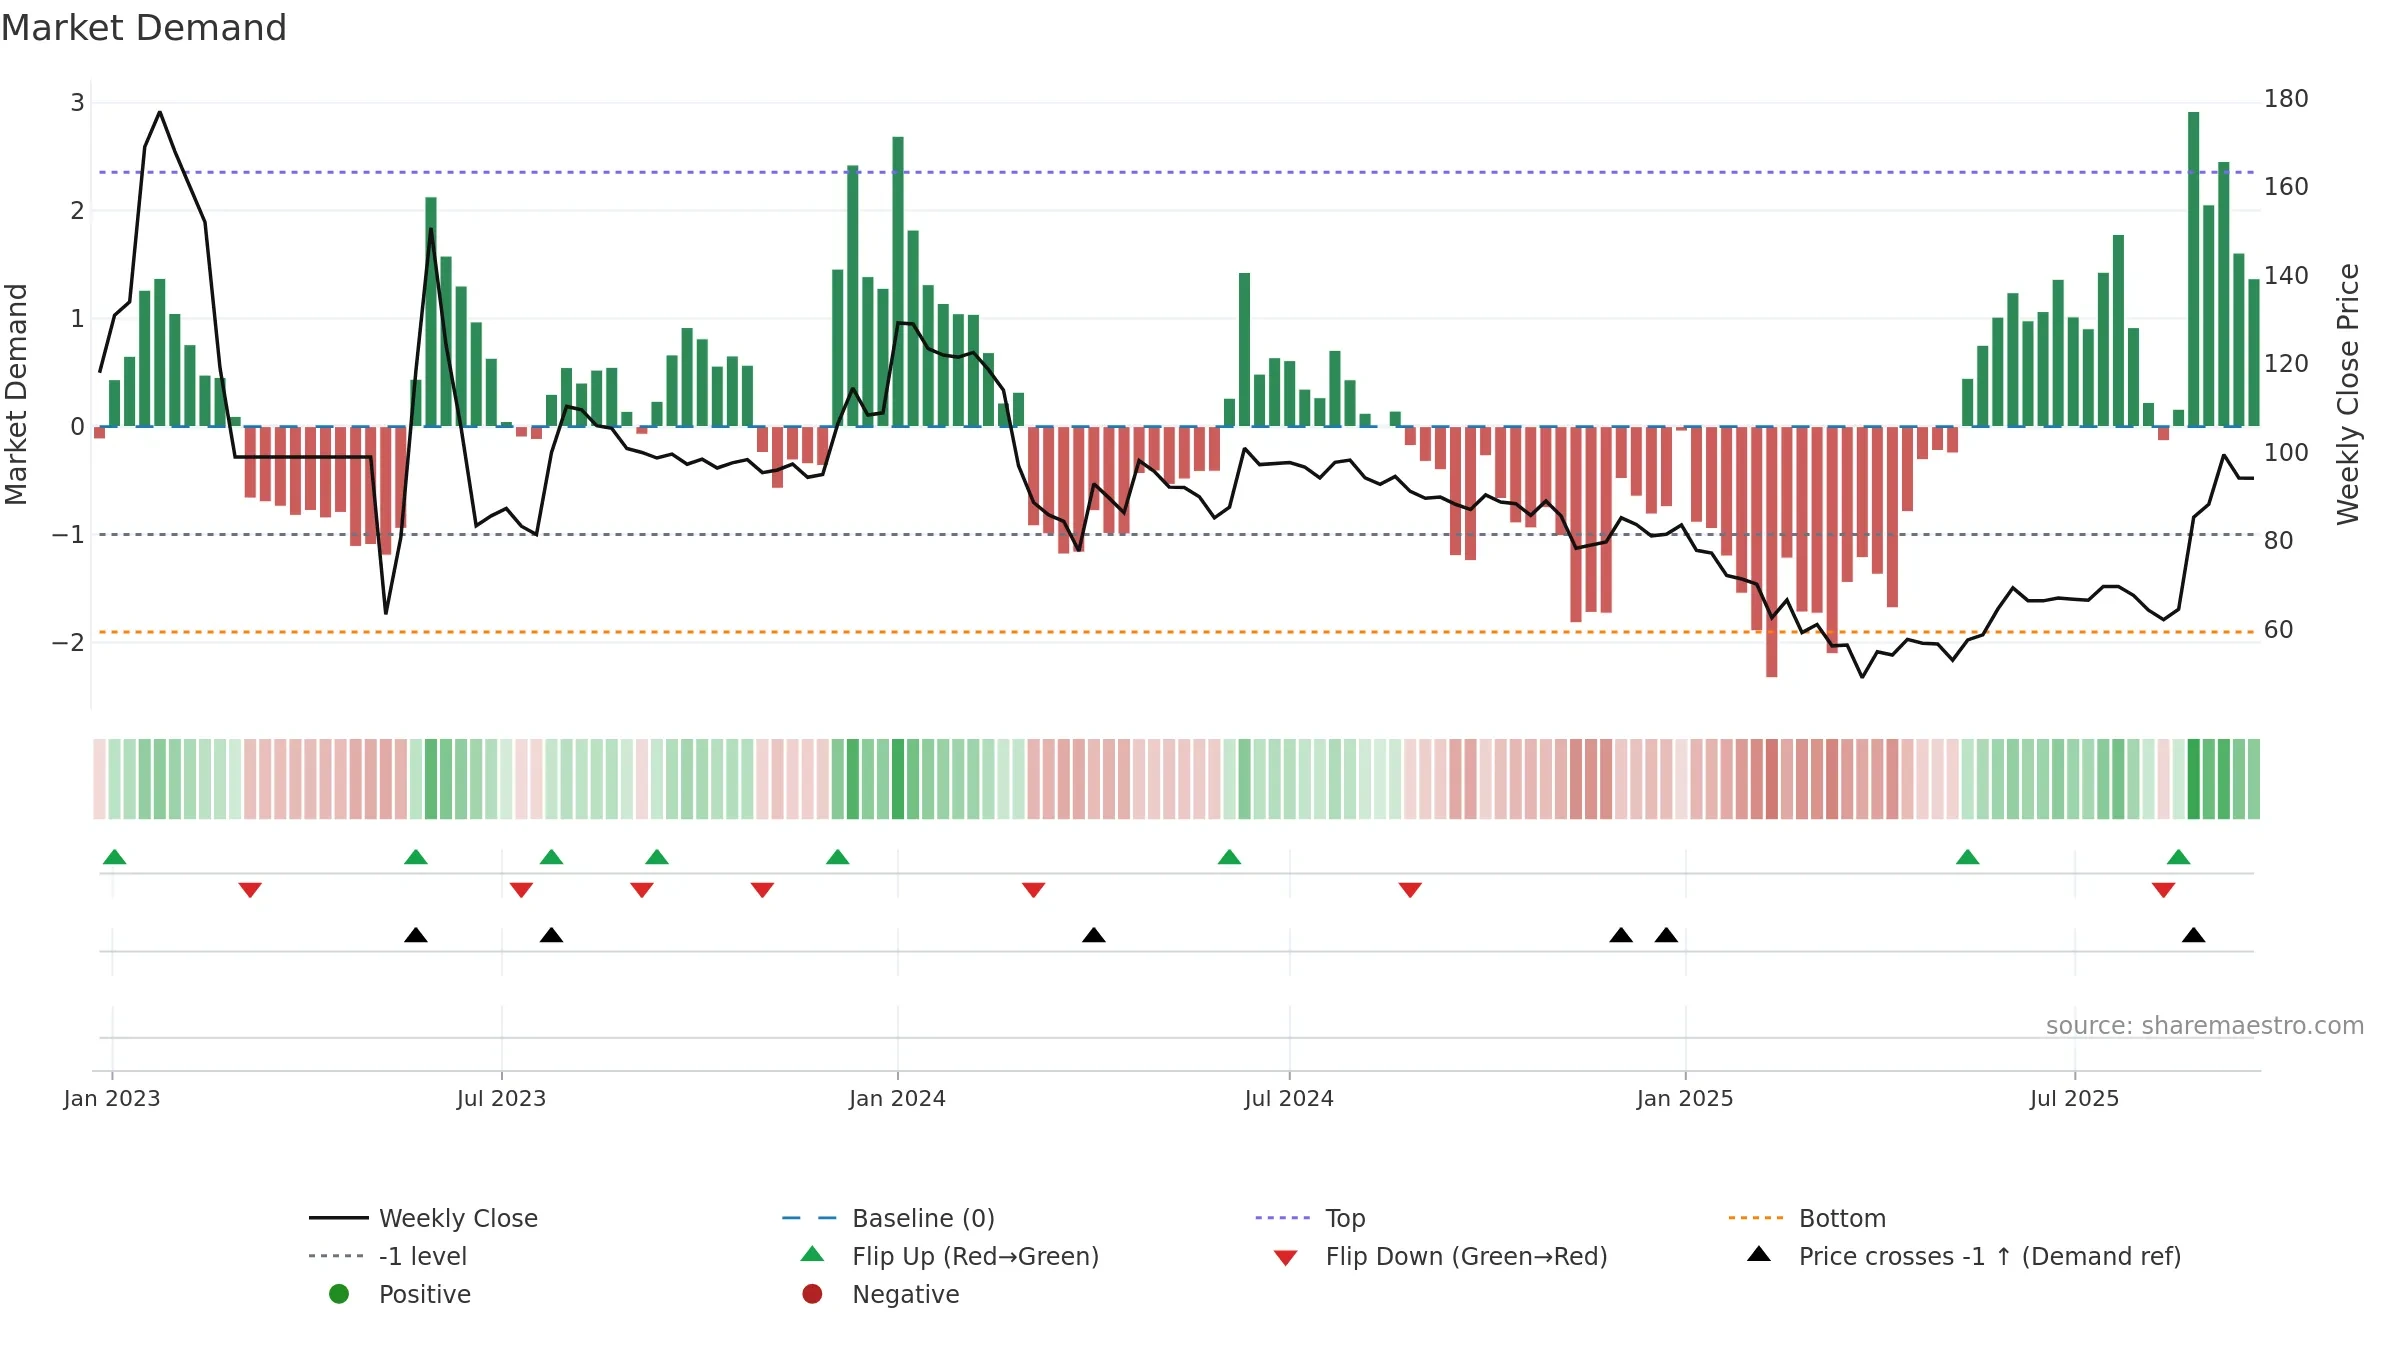Click the −2 tick on Market Demand axis
Image resolution: width=2400 pixels, height=1350 pixels.
click(69, 643)
